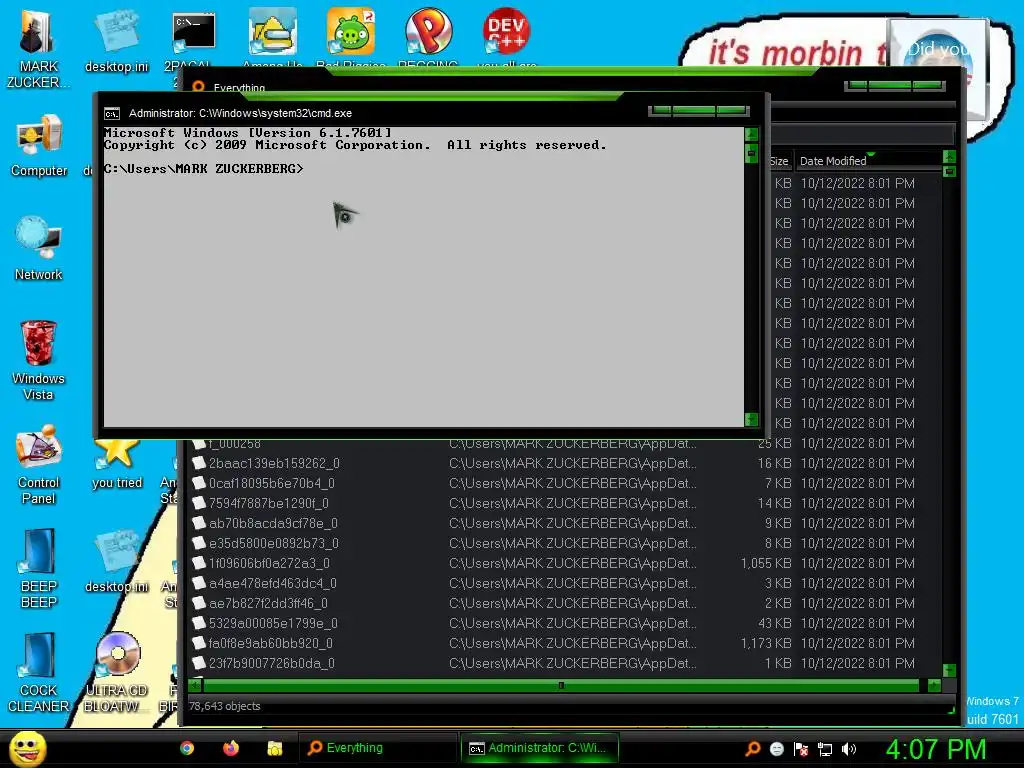Select file ae7b827f2dd3ff46_0 in Everything

click(x=268, y=603)
